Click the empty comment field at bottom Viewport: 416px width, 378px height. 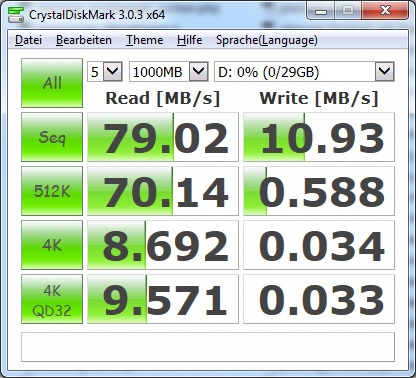pos(208,347)
